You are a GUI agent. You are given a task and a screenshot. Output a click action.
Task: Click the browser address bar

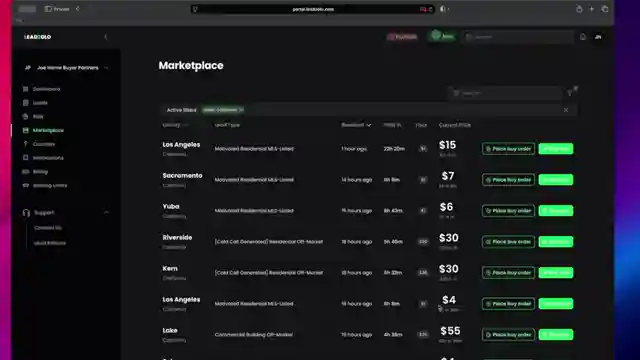tap(312, 9)
